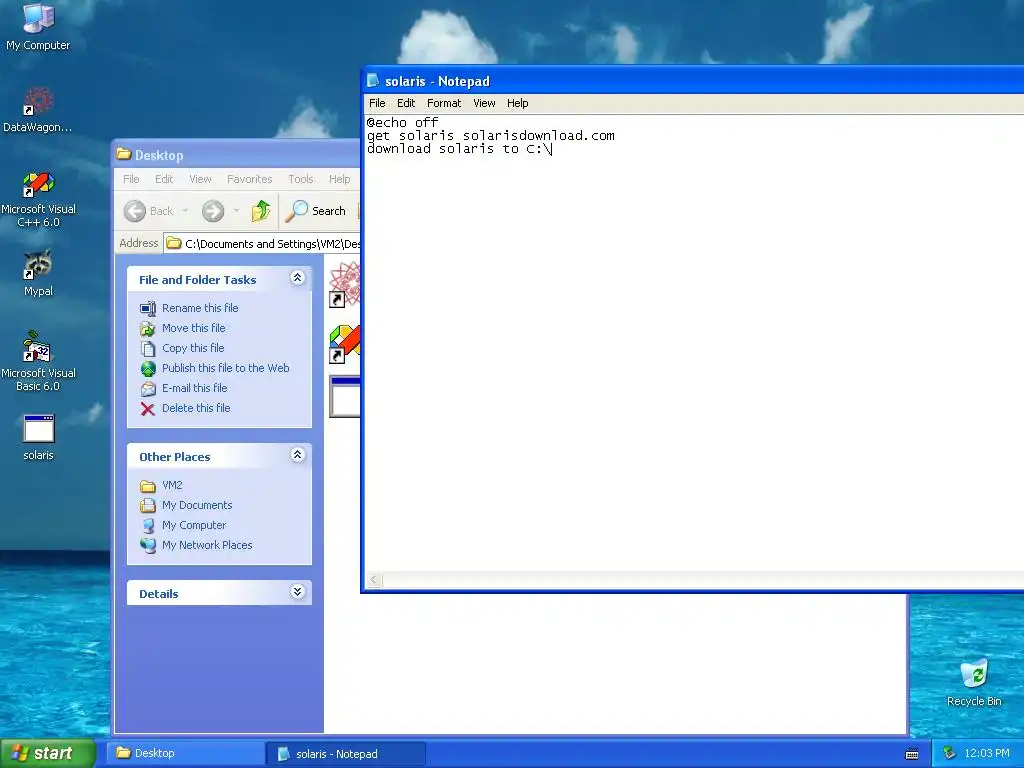1024x768 pixels.
Task: Select the solaris file on desktop
Action: click(x=38, y=436)
